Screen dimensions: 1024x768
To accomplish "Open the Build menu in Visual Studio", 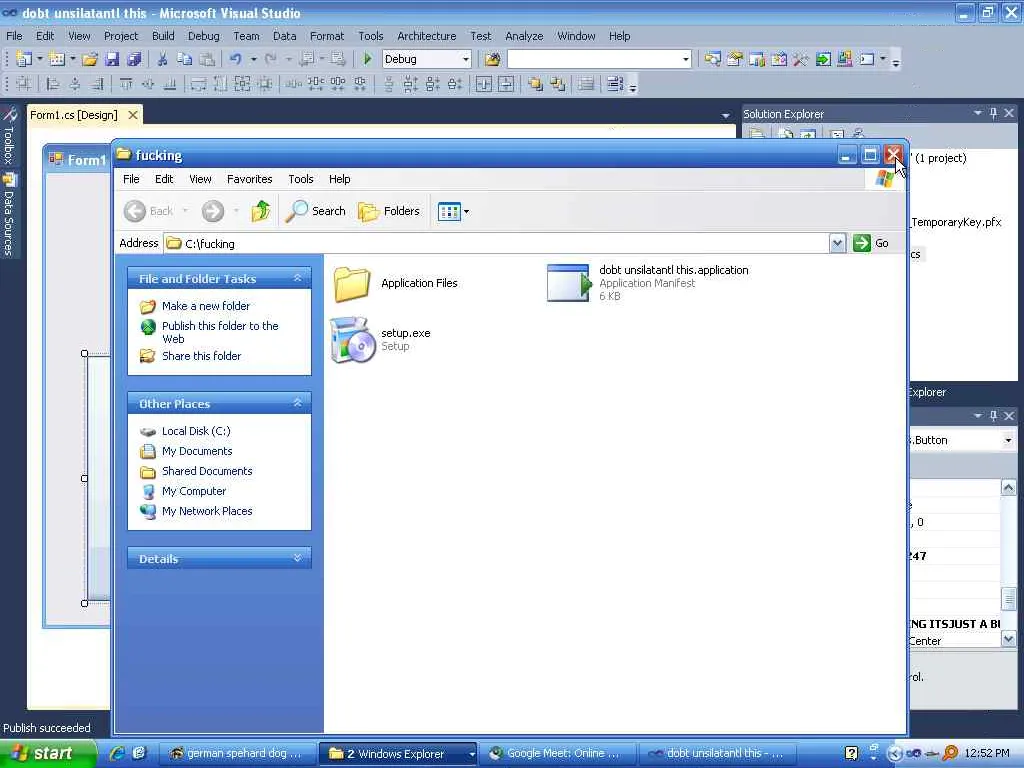I will (x=163, y=36).
